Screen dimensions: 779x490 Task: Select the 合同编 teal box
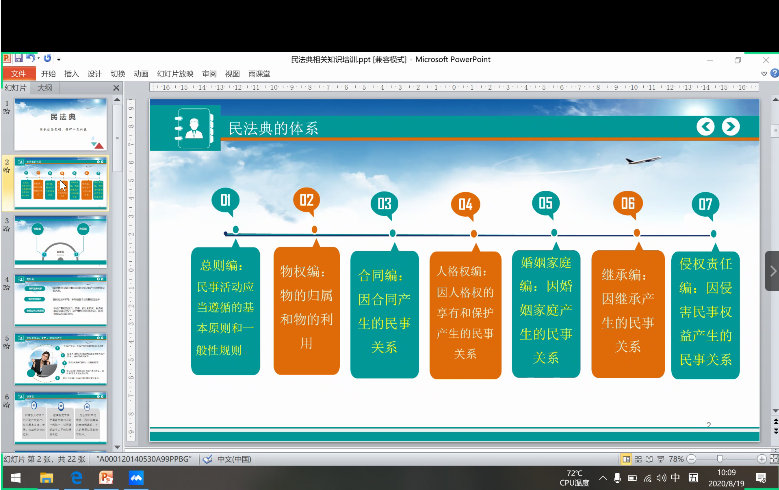pos(385,314)
